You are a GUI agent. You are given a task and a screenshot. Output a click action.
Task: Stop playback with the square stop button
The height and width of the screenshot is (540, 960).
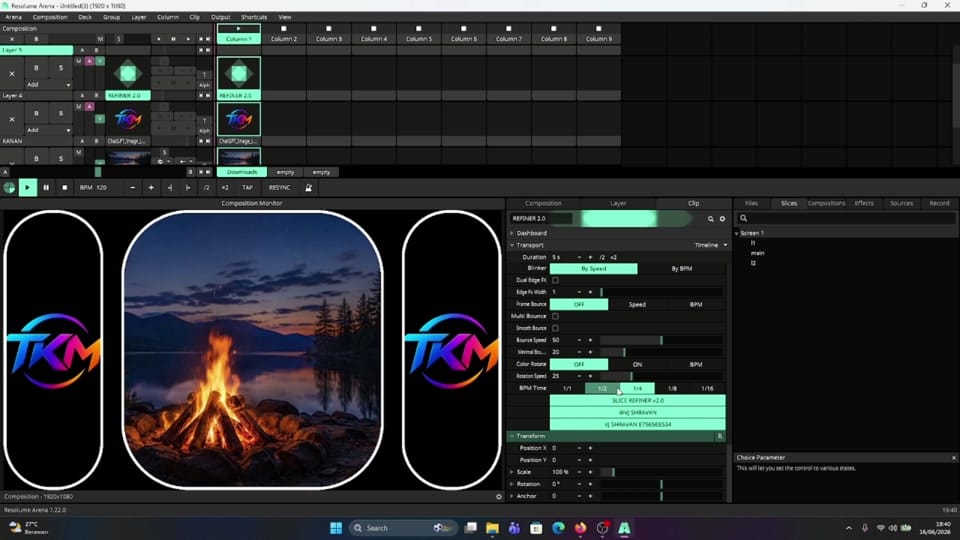[64, 188]
